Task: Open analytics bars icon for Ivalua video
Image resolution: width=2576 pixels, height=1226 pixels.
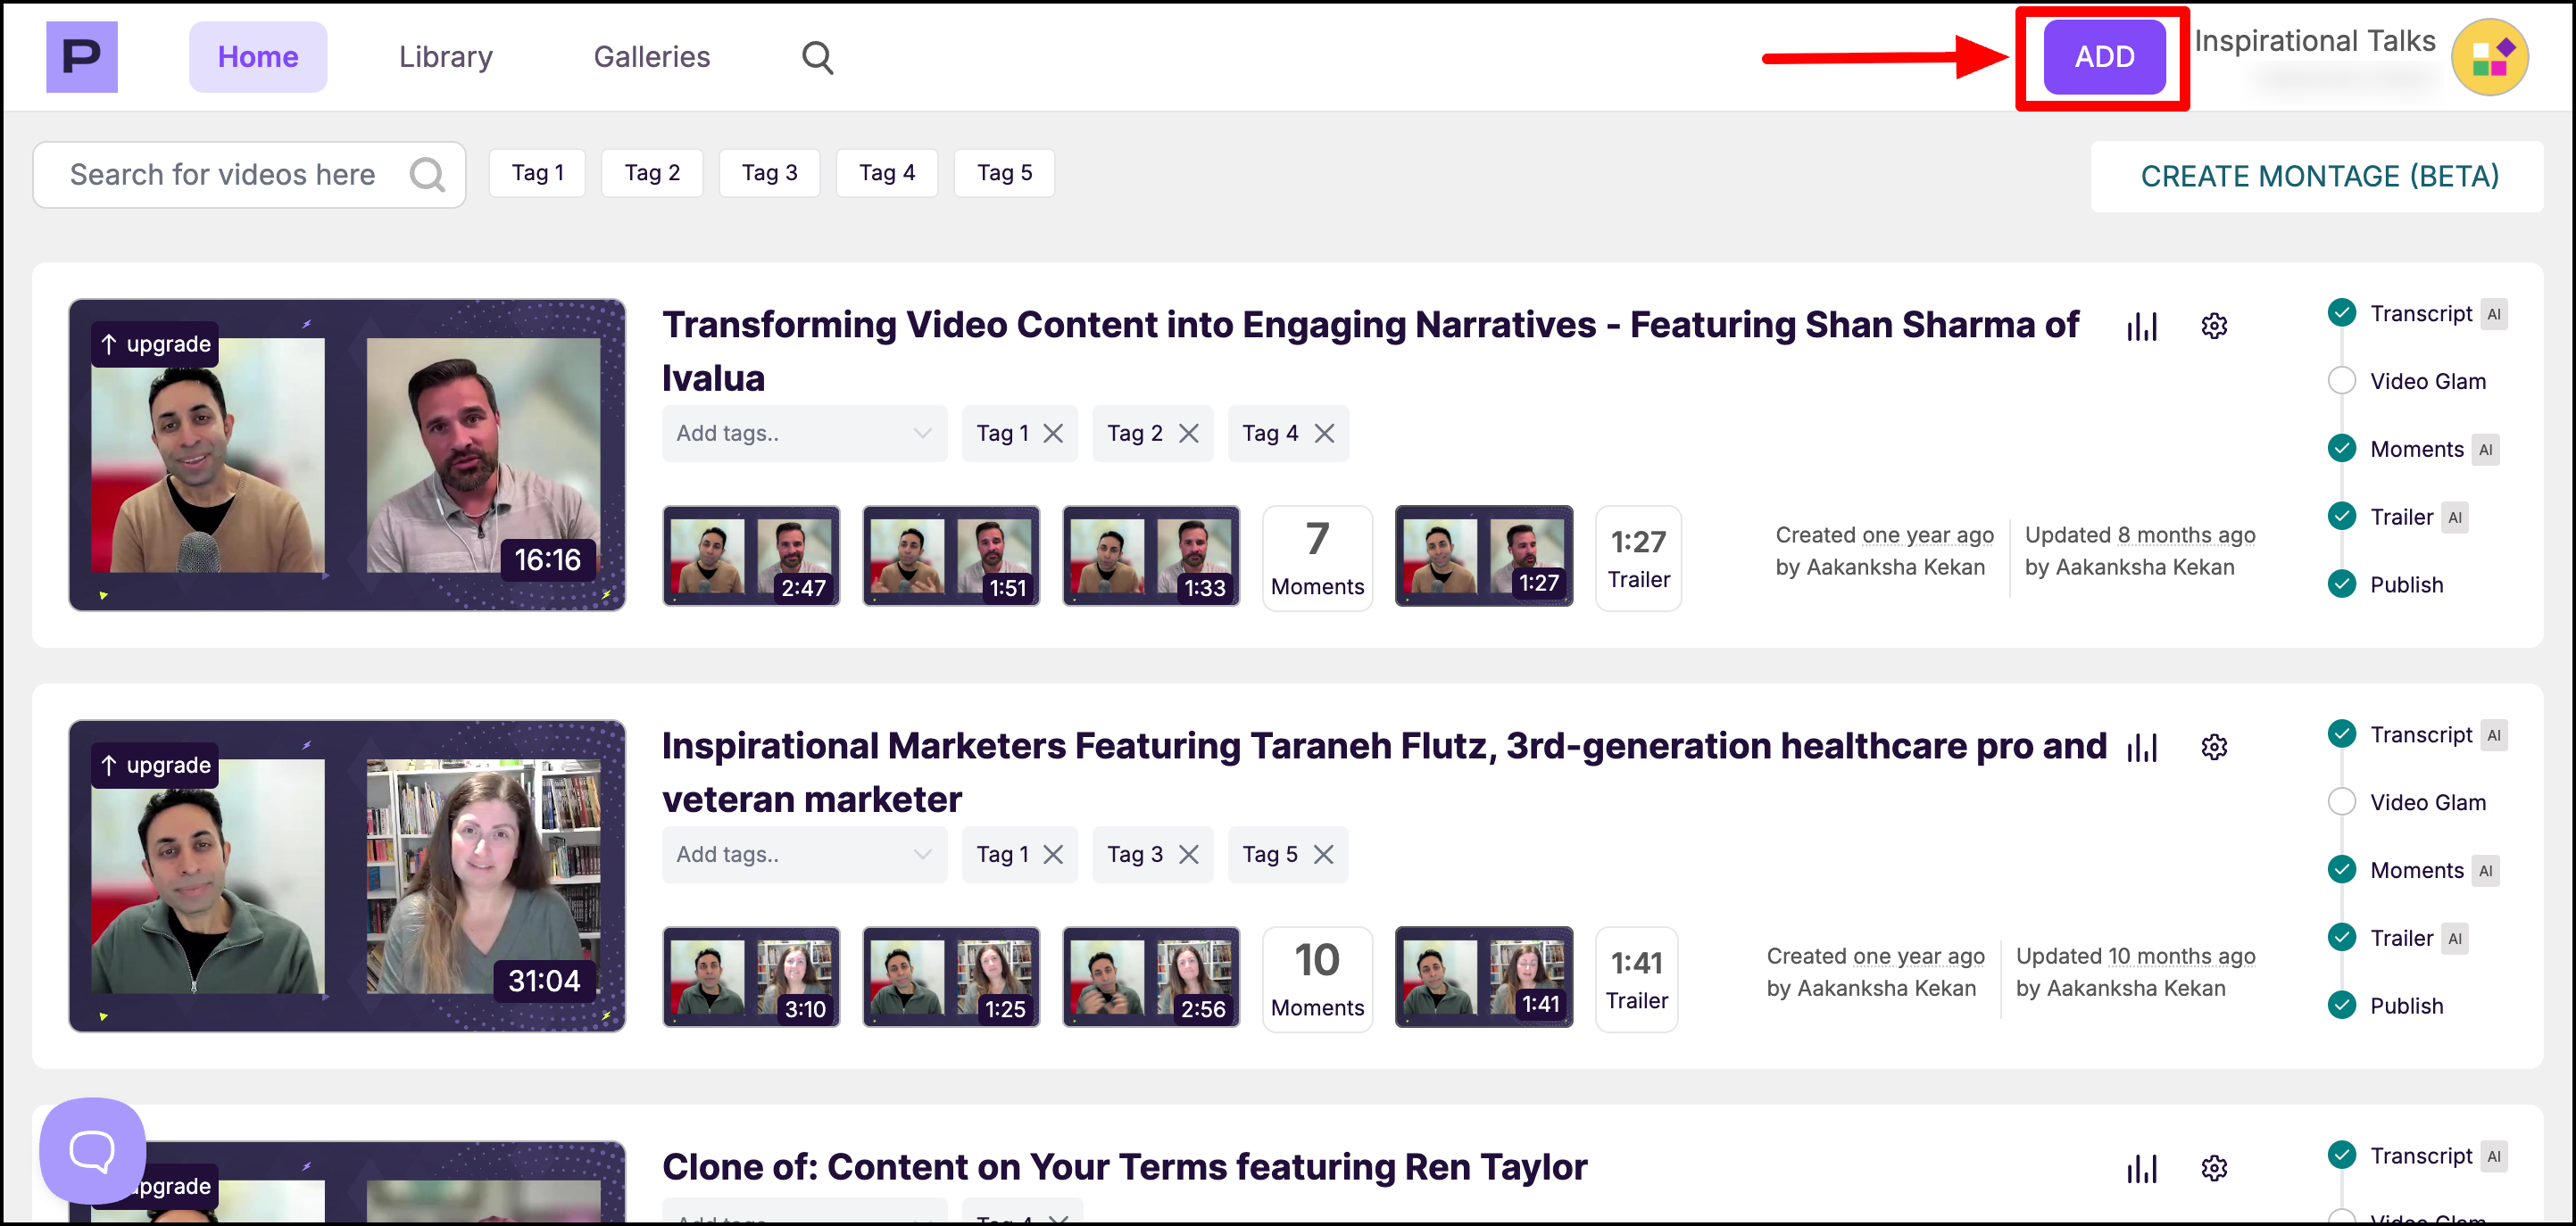Action: click(x=2141, y=326)
